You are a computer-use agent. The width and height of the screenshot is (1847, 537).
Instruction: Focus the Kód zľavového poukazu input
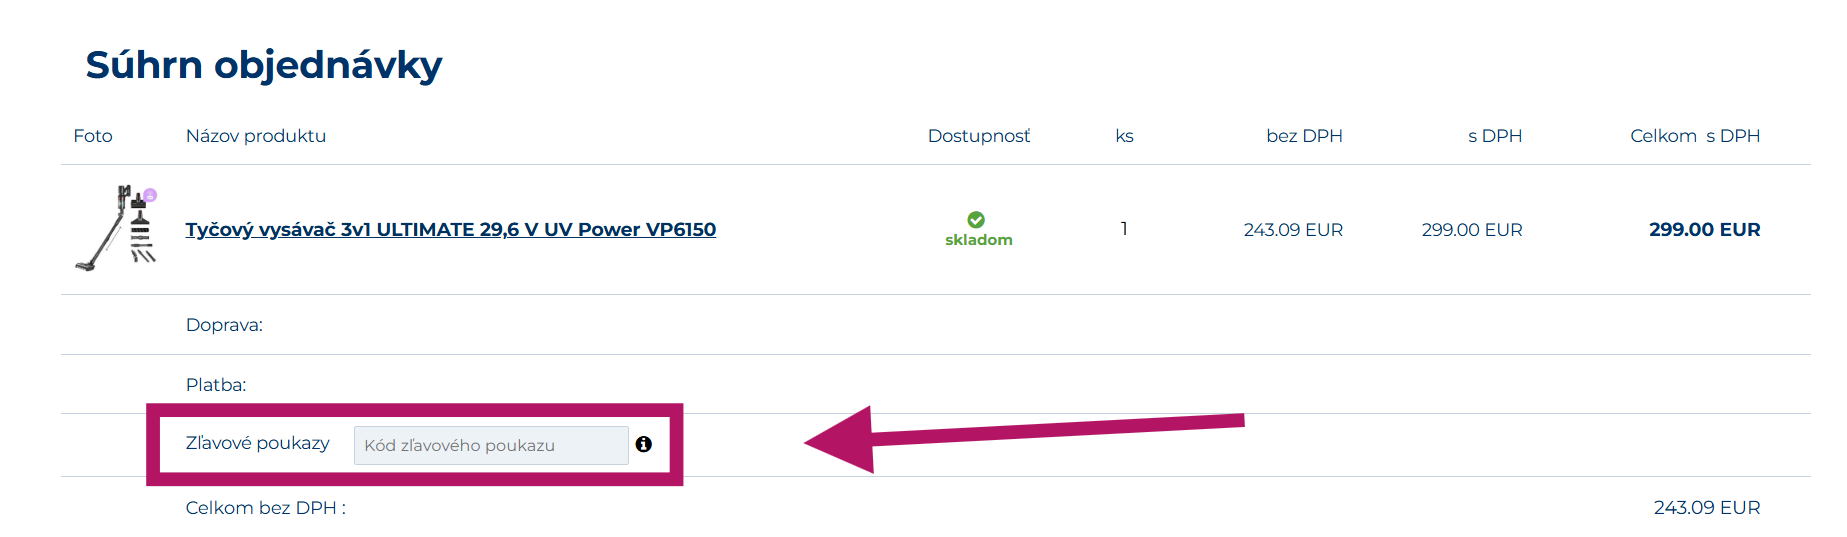(490, 445)
